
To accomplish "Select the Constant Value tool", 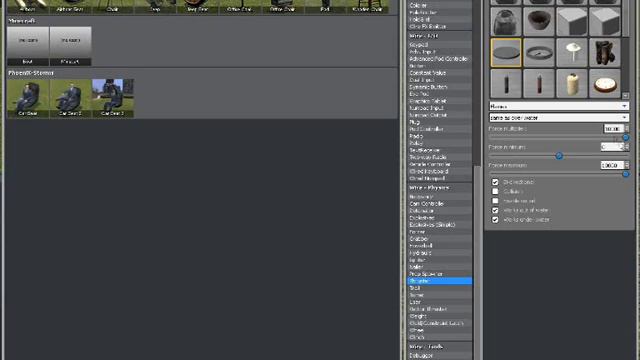I will click(x=440, y=73).
